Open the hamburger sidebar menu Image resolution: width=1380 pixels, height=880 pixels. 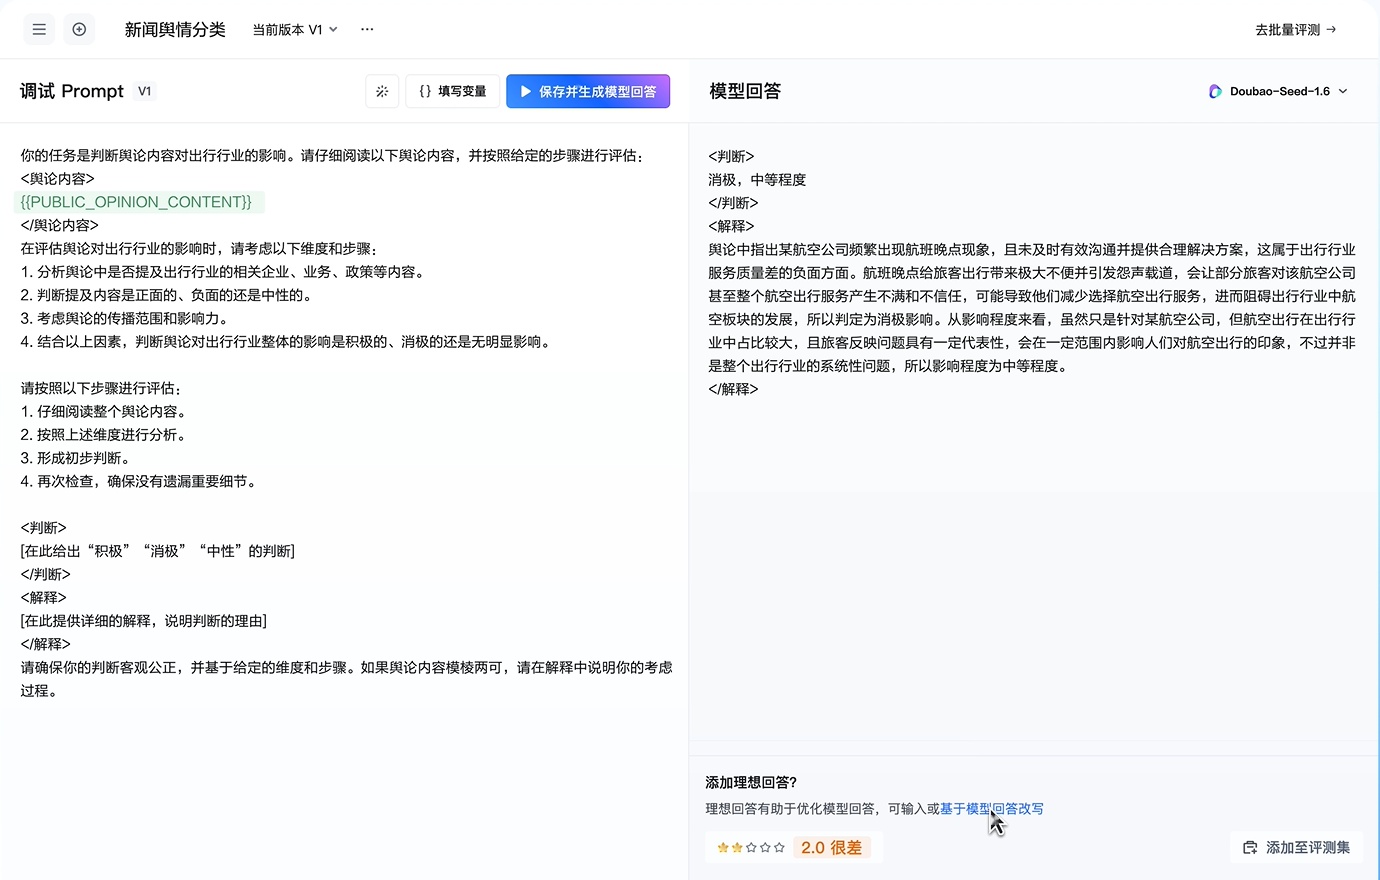pos(39,30)
